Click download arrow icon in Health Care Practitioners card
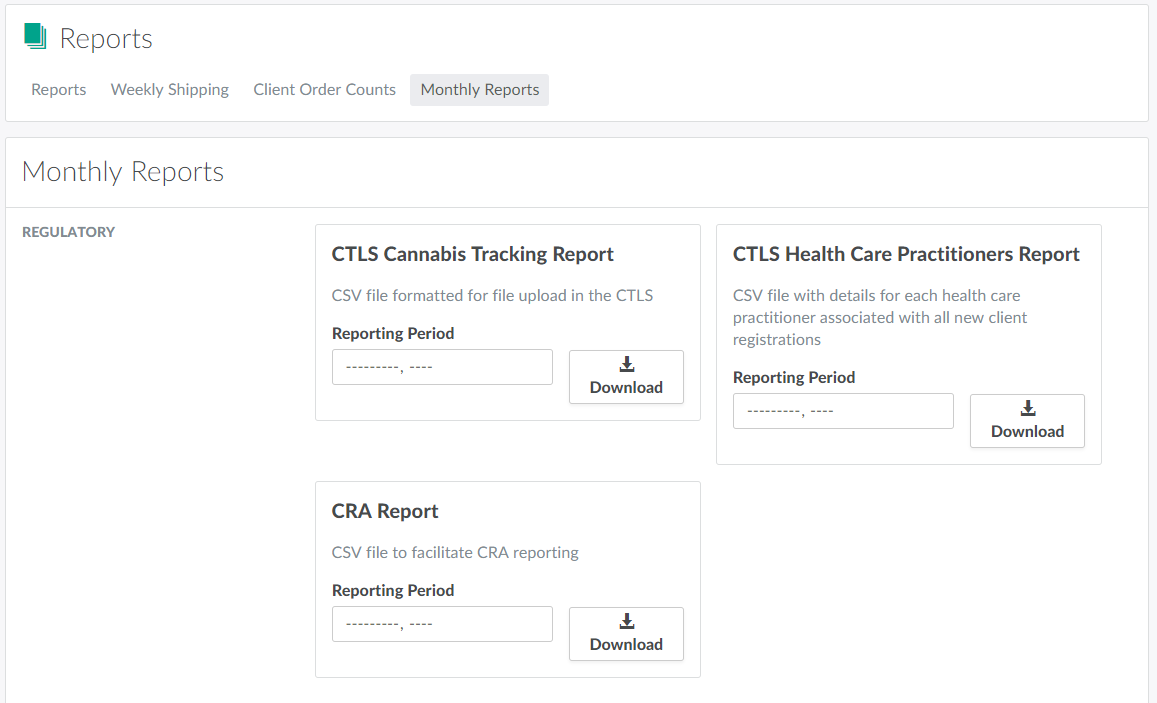 click(1028, 408)
